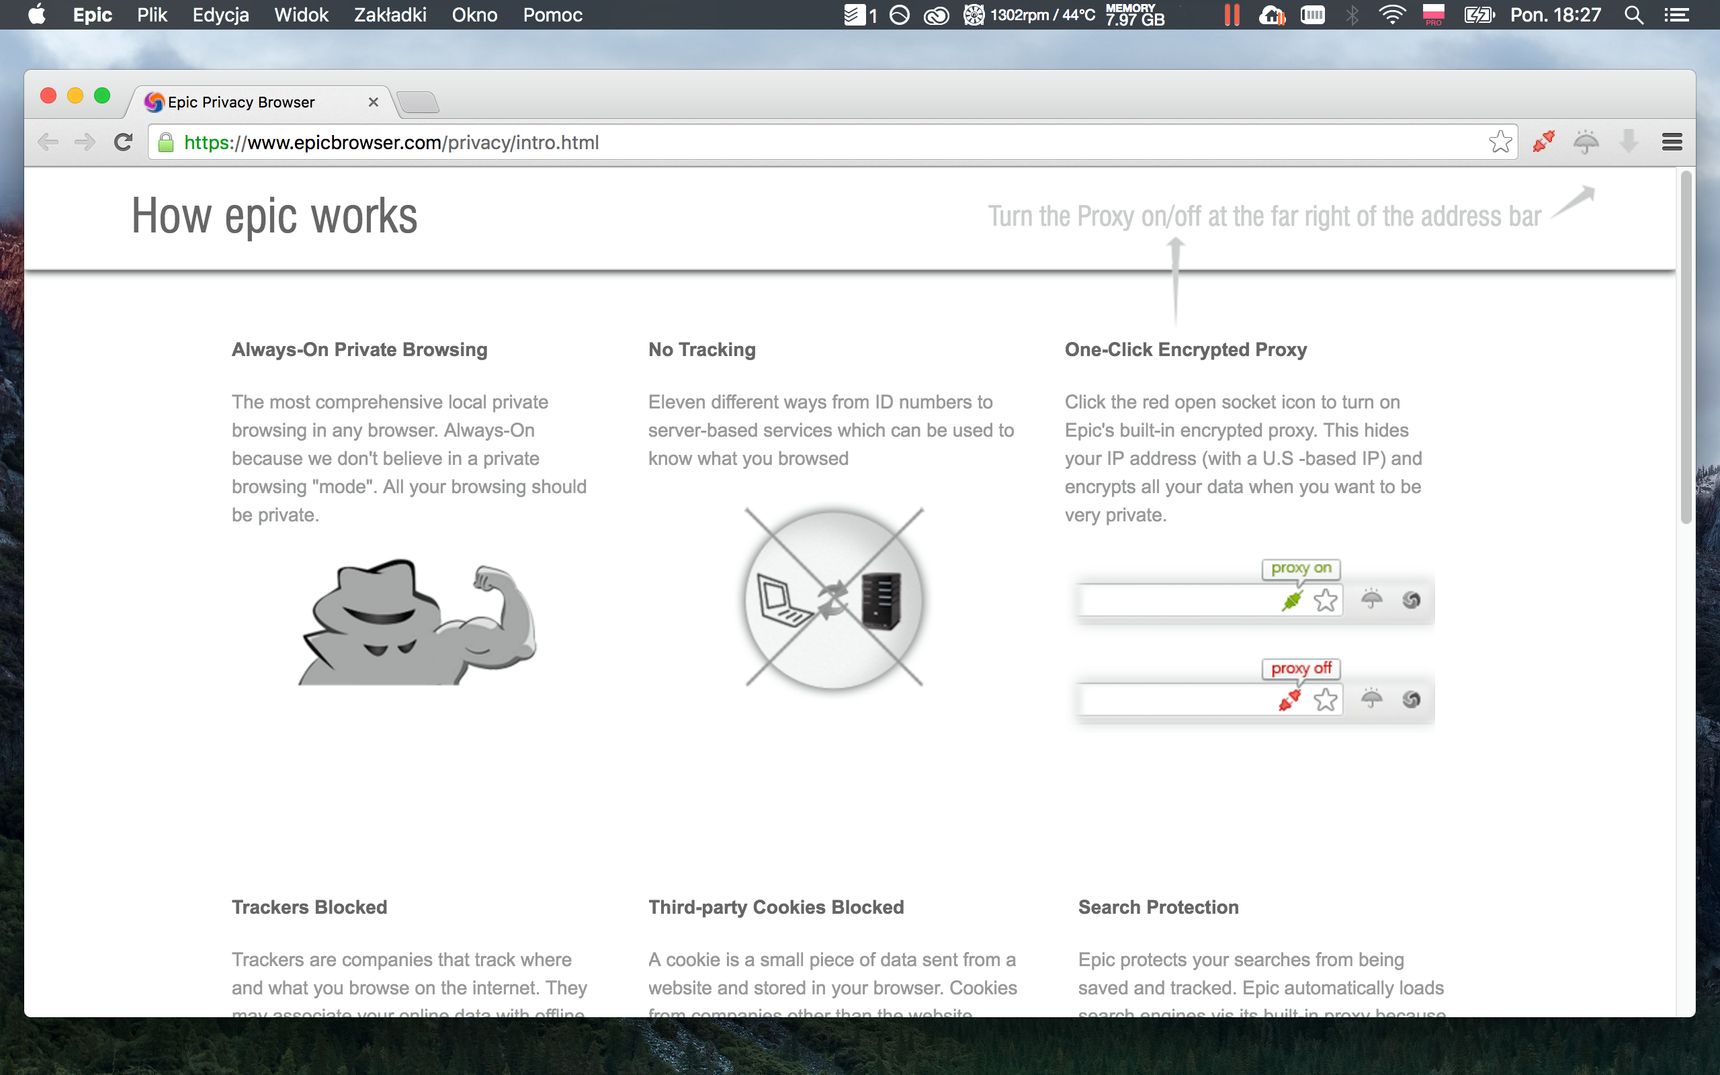Click the Always-On Private Browsing heading
The width and height of the screenshot is (1720, 1075).
(360, 349)
